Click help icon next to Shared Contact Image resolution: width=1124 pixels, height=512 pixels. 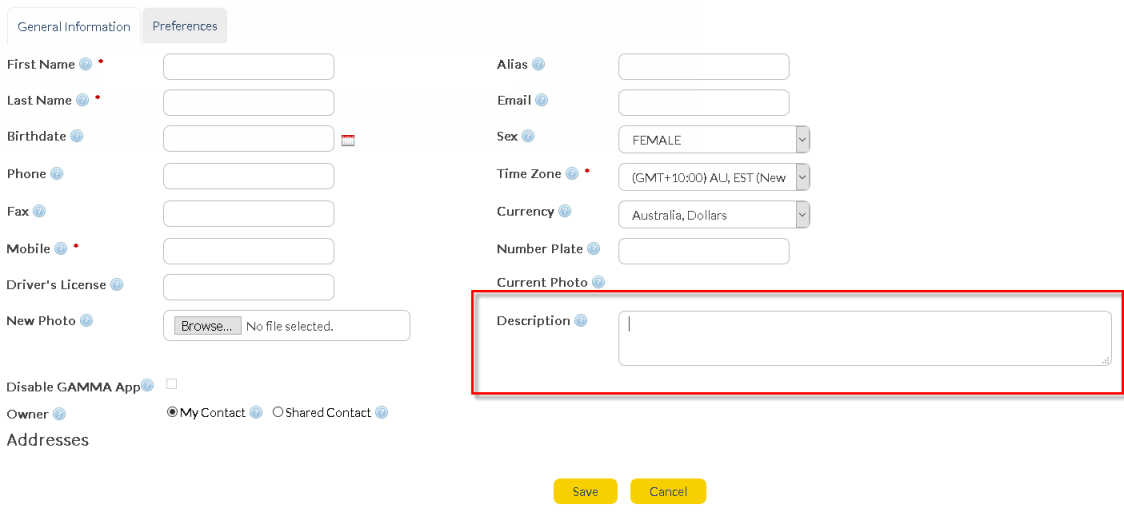click(381, 413)
